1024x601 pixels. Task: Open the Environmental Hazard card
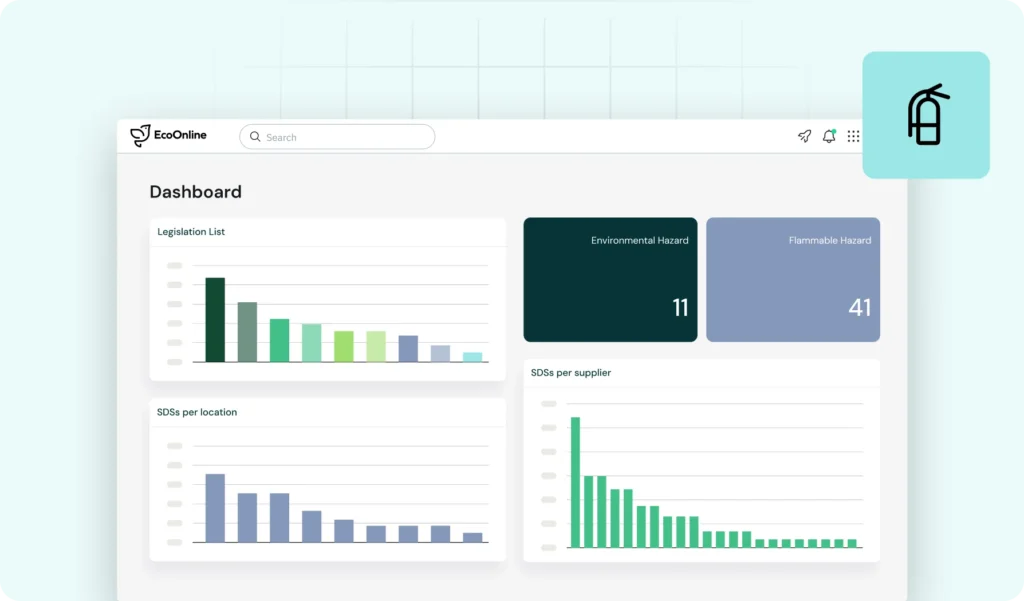tap(610, 280)
